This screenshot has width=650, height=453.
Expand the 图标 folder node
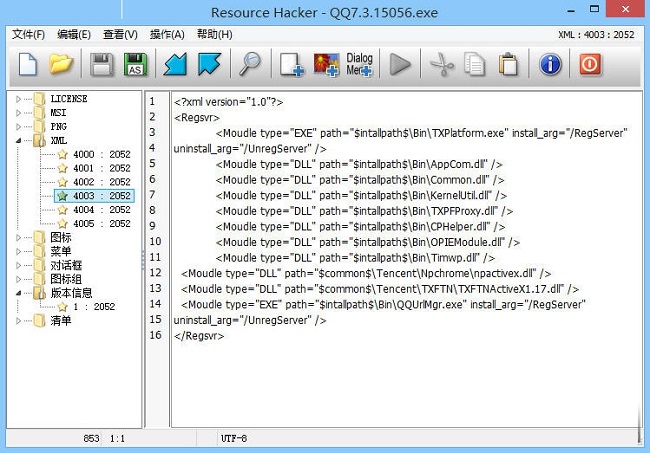17,238
